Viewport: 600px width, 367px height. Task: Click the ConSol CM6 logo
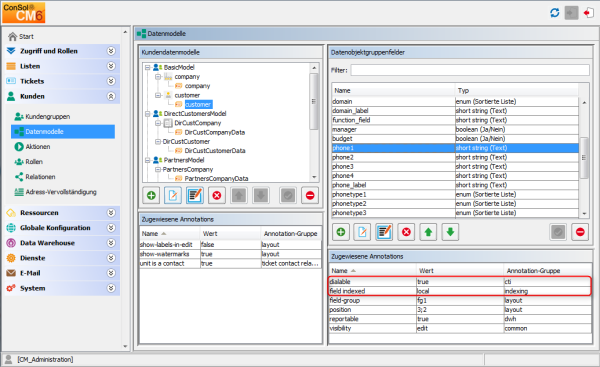[23, 13]
